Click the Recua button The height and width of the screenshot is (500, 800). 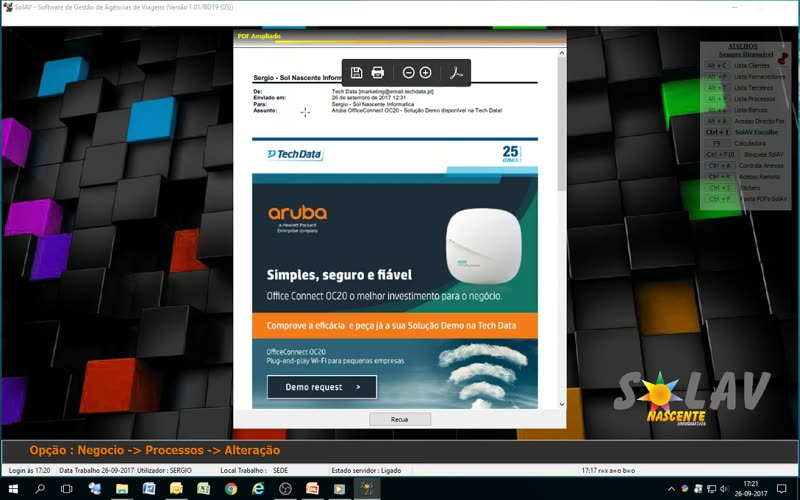(x=400, y=419)
